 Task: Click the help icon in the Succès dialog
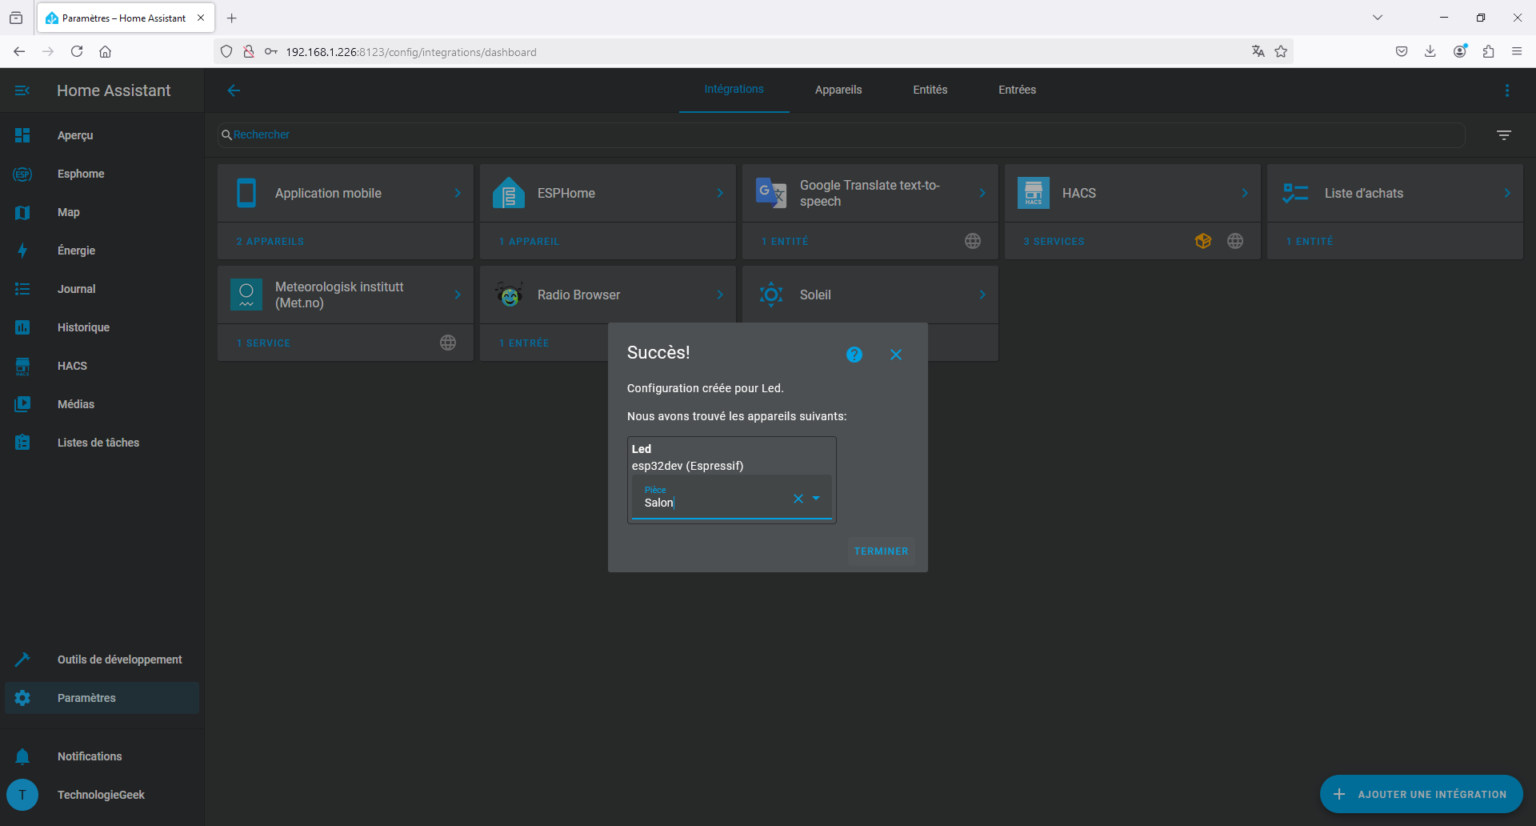tap(854, 354)
